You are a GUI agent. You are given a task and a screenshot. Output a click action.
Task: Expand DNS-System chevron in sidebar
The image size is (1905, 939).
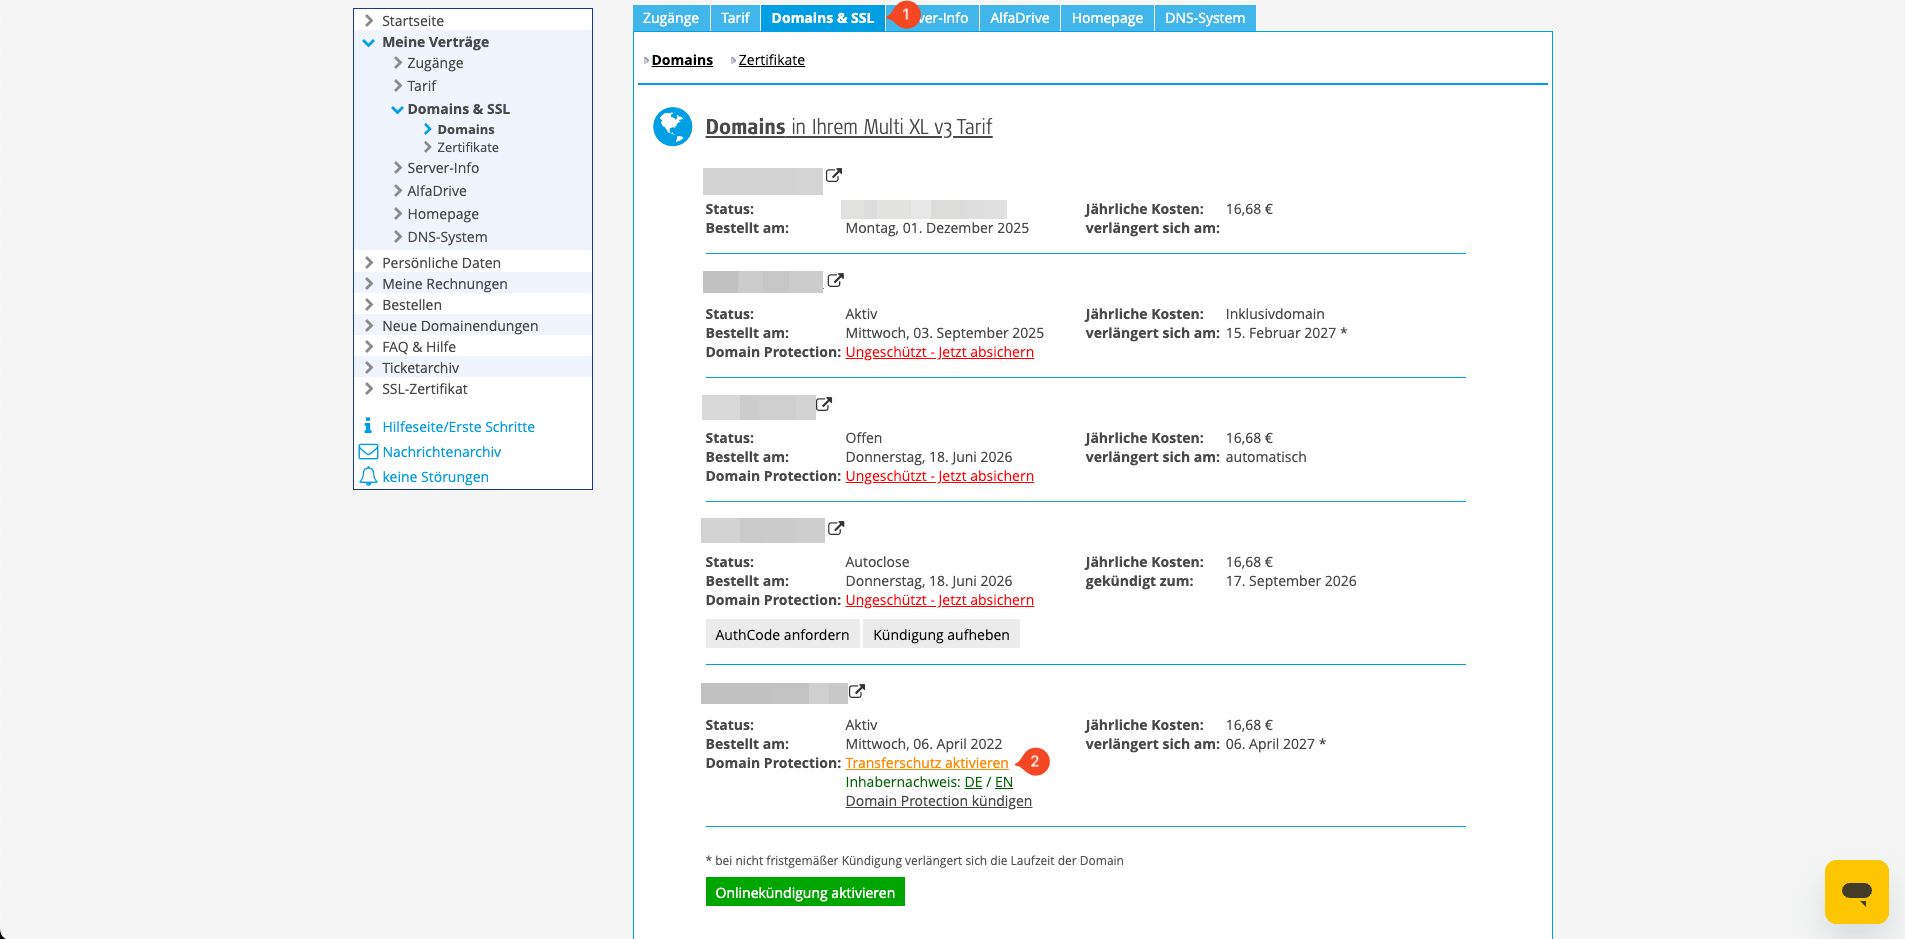pyautogui.click(x=398, y=237)
